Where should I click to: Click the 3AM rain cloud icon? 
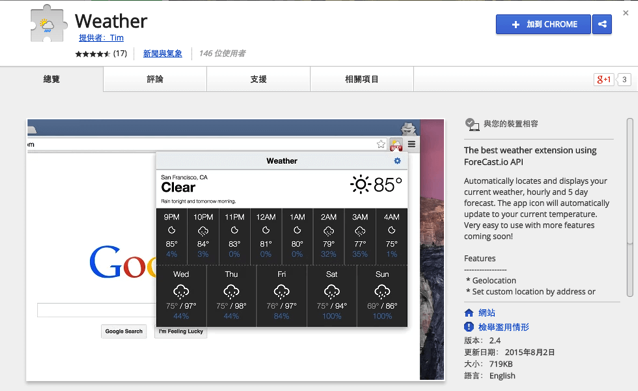pyautogui.click(x=360, y=231)
